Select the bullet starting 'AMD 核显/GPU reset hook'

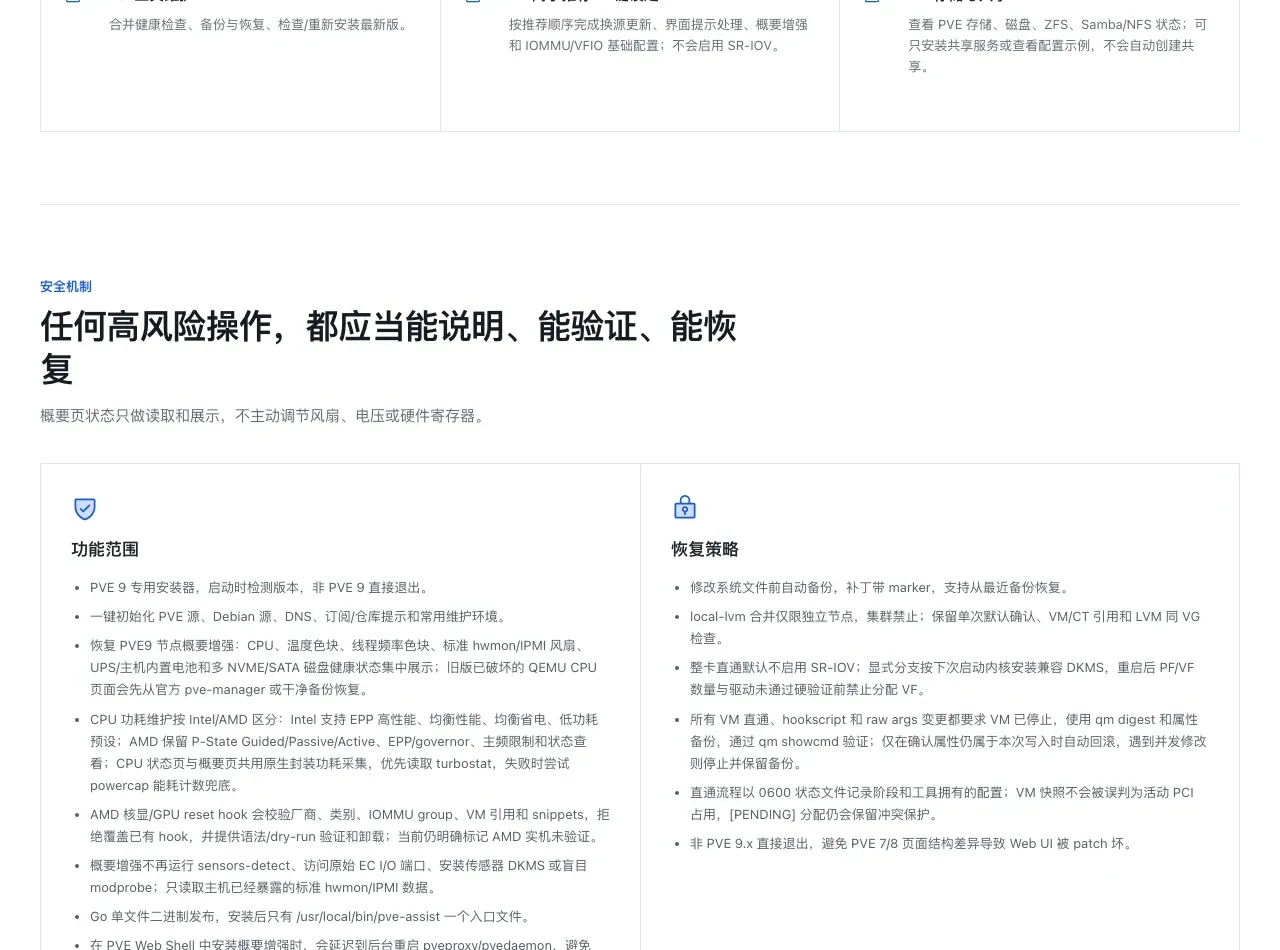pyautogui.click(x=349, y=826)
